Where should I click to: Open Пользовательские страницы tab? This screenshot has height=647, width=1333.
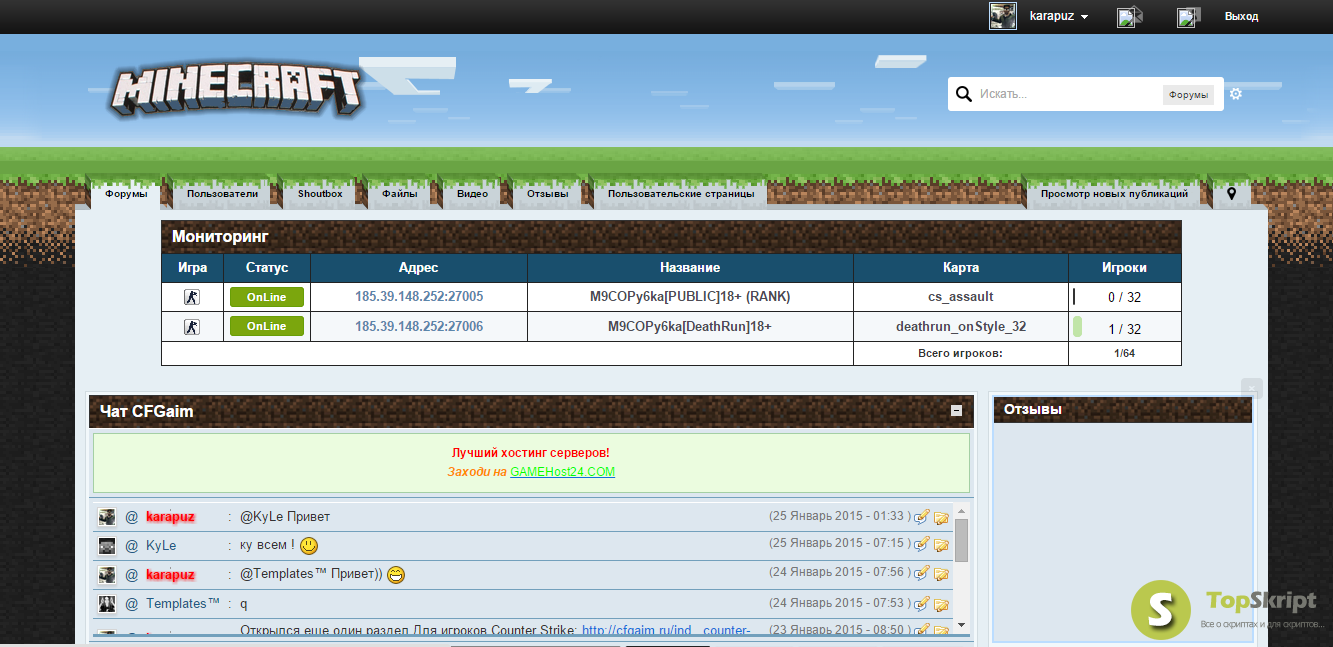point(681,193)
